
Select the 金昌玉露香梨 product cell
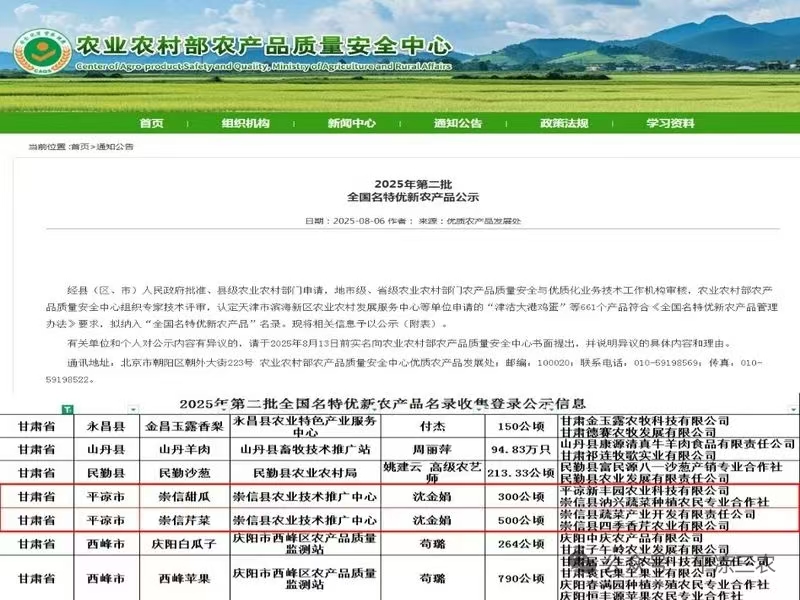point(184,427)
